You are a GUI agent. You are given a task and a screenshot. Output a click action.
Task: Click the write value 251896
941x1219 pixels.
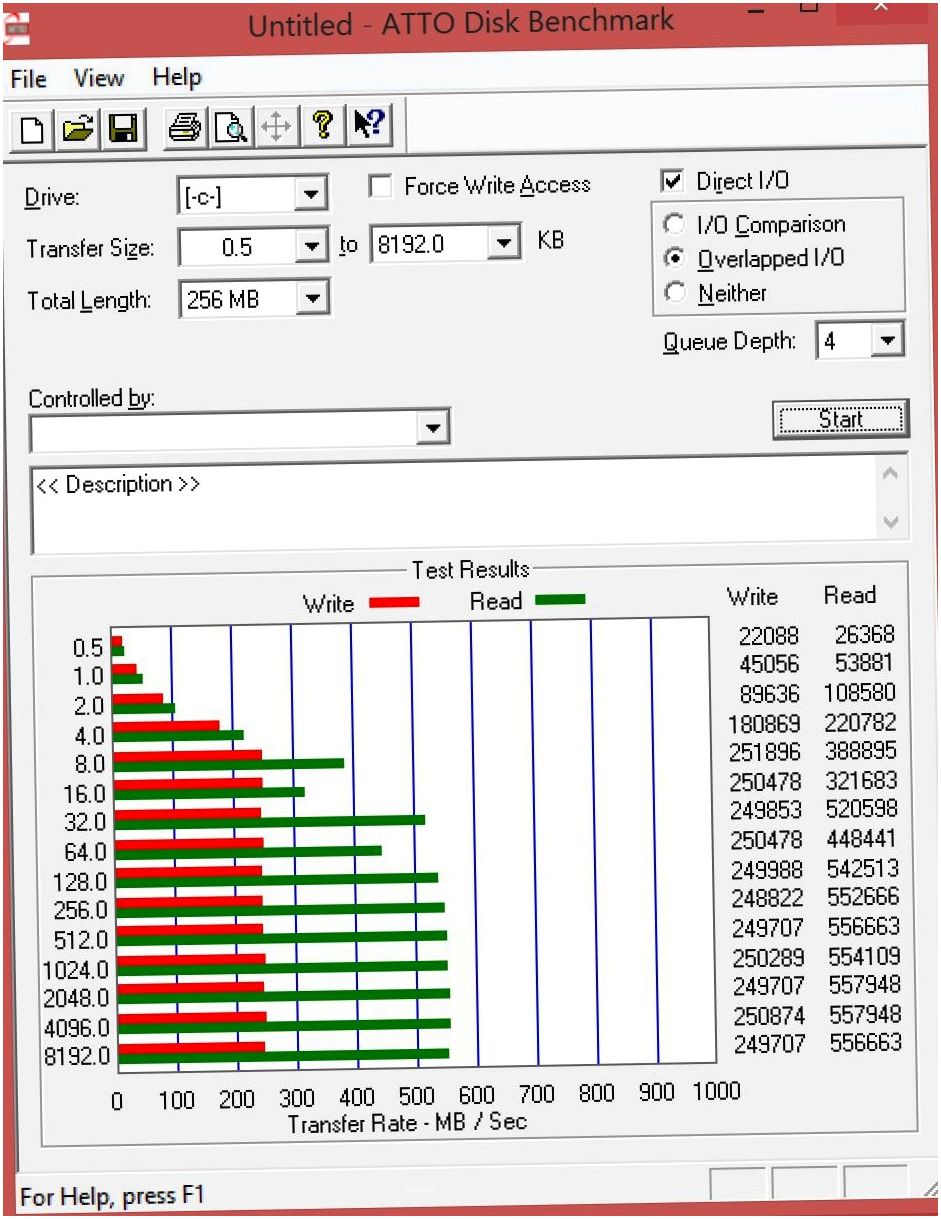click(765, 752)
